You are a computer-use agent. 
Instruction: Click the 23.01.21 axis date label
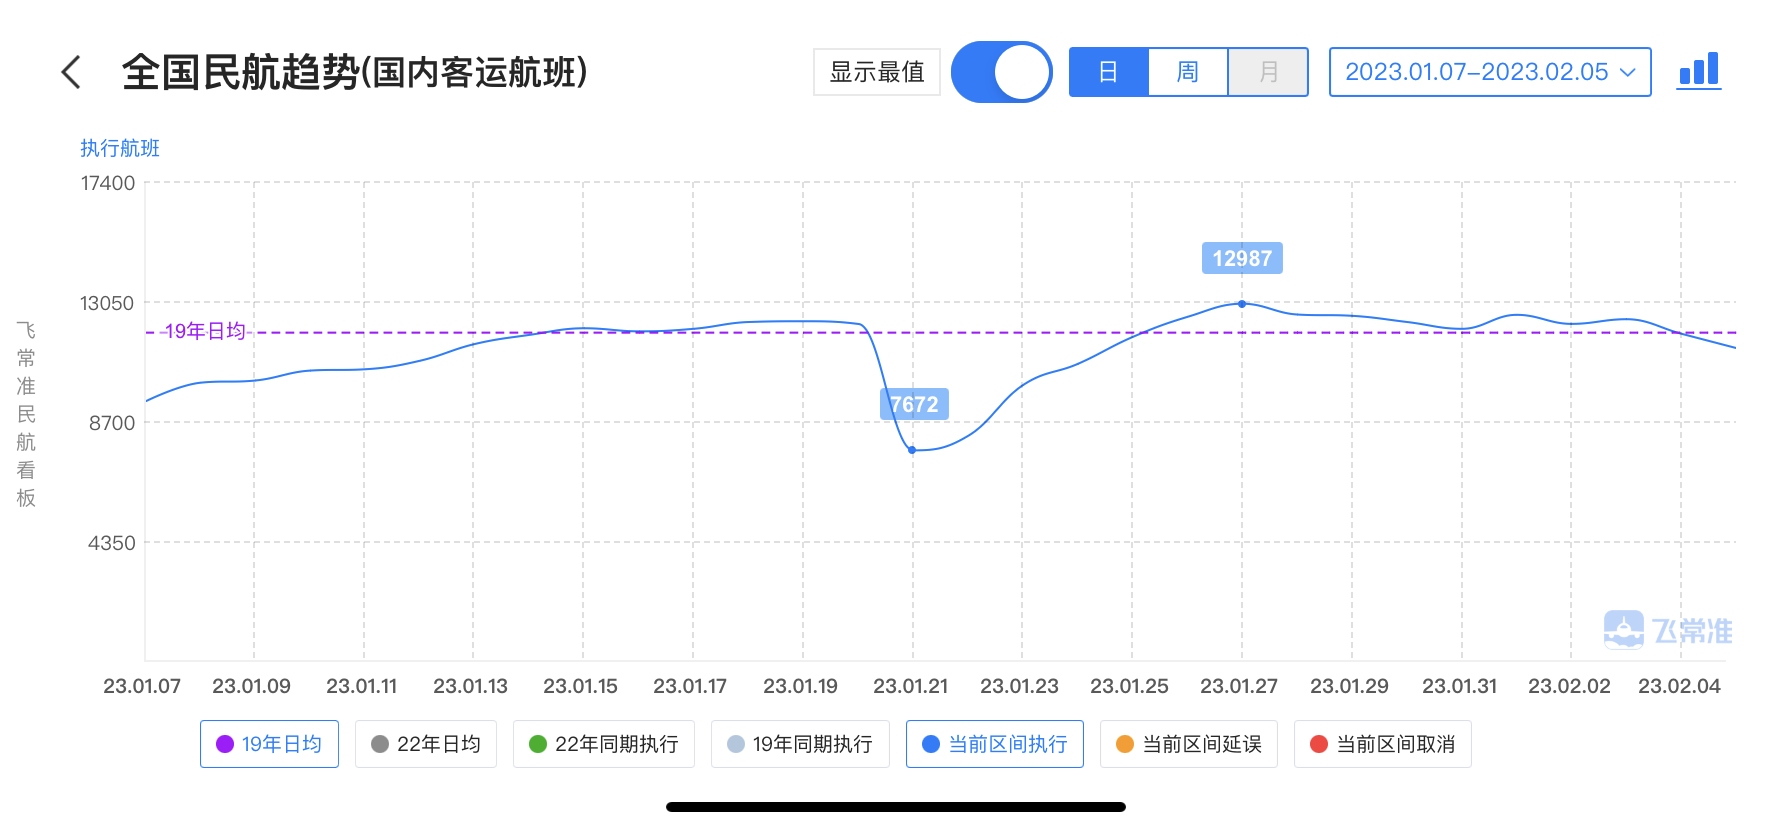click(911, 686)
